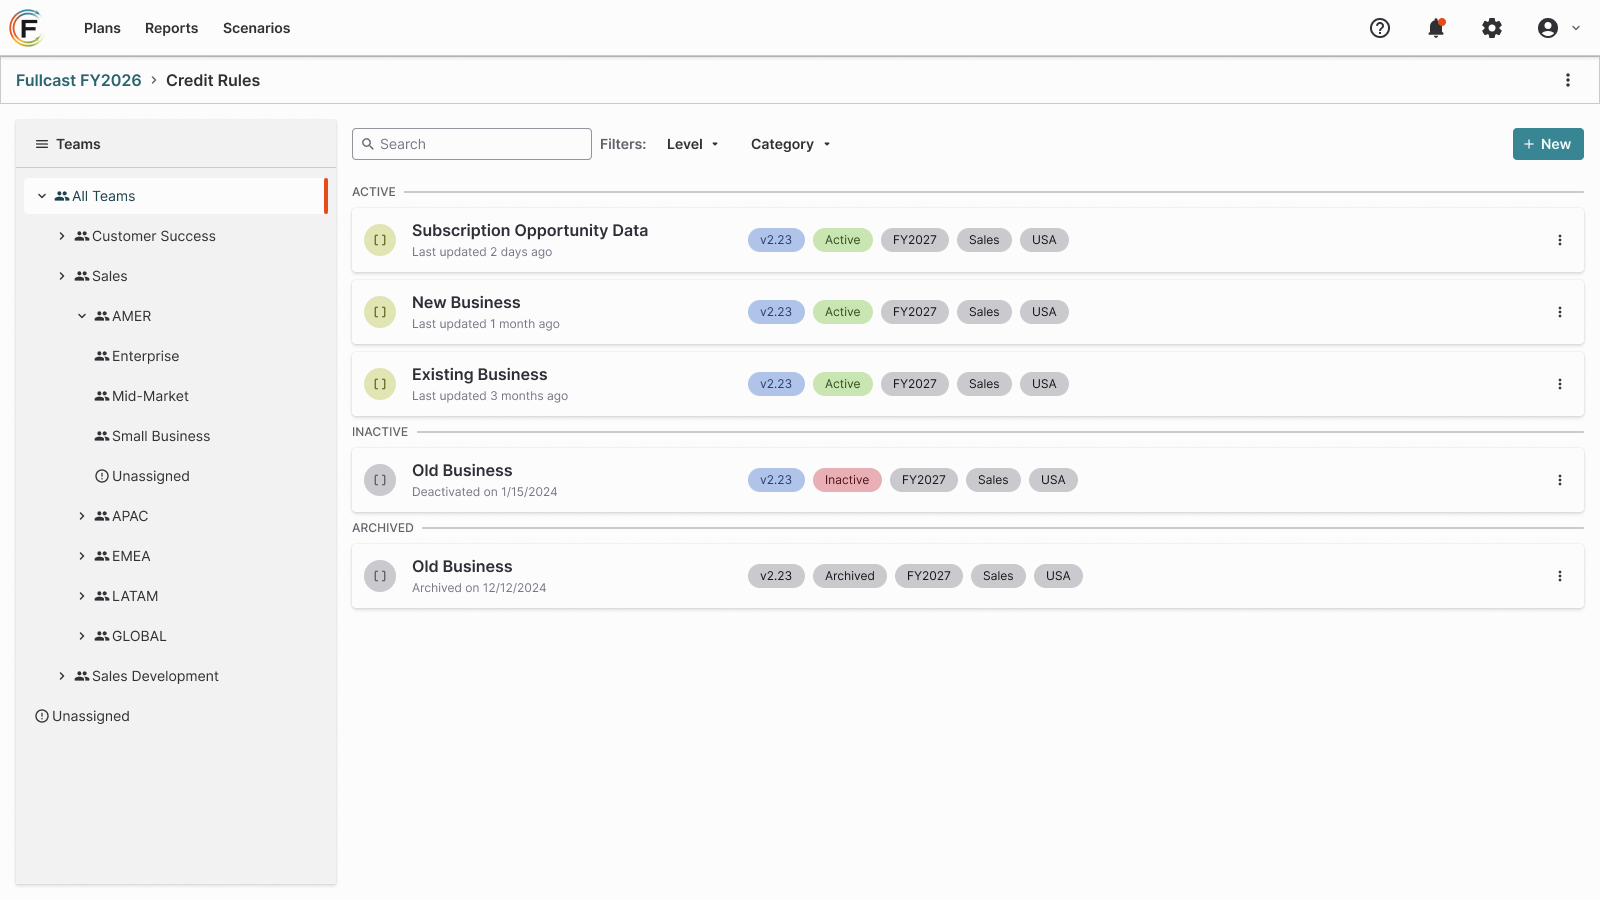Expand the Sales Development team node
This screenshot has height=900, width=1600.
pyautogui.click(x=62, y=676)
